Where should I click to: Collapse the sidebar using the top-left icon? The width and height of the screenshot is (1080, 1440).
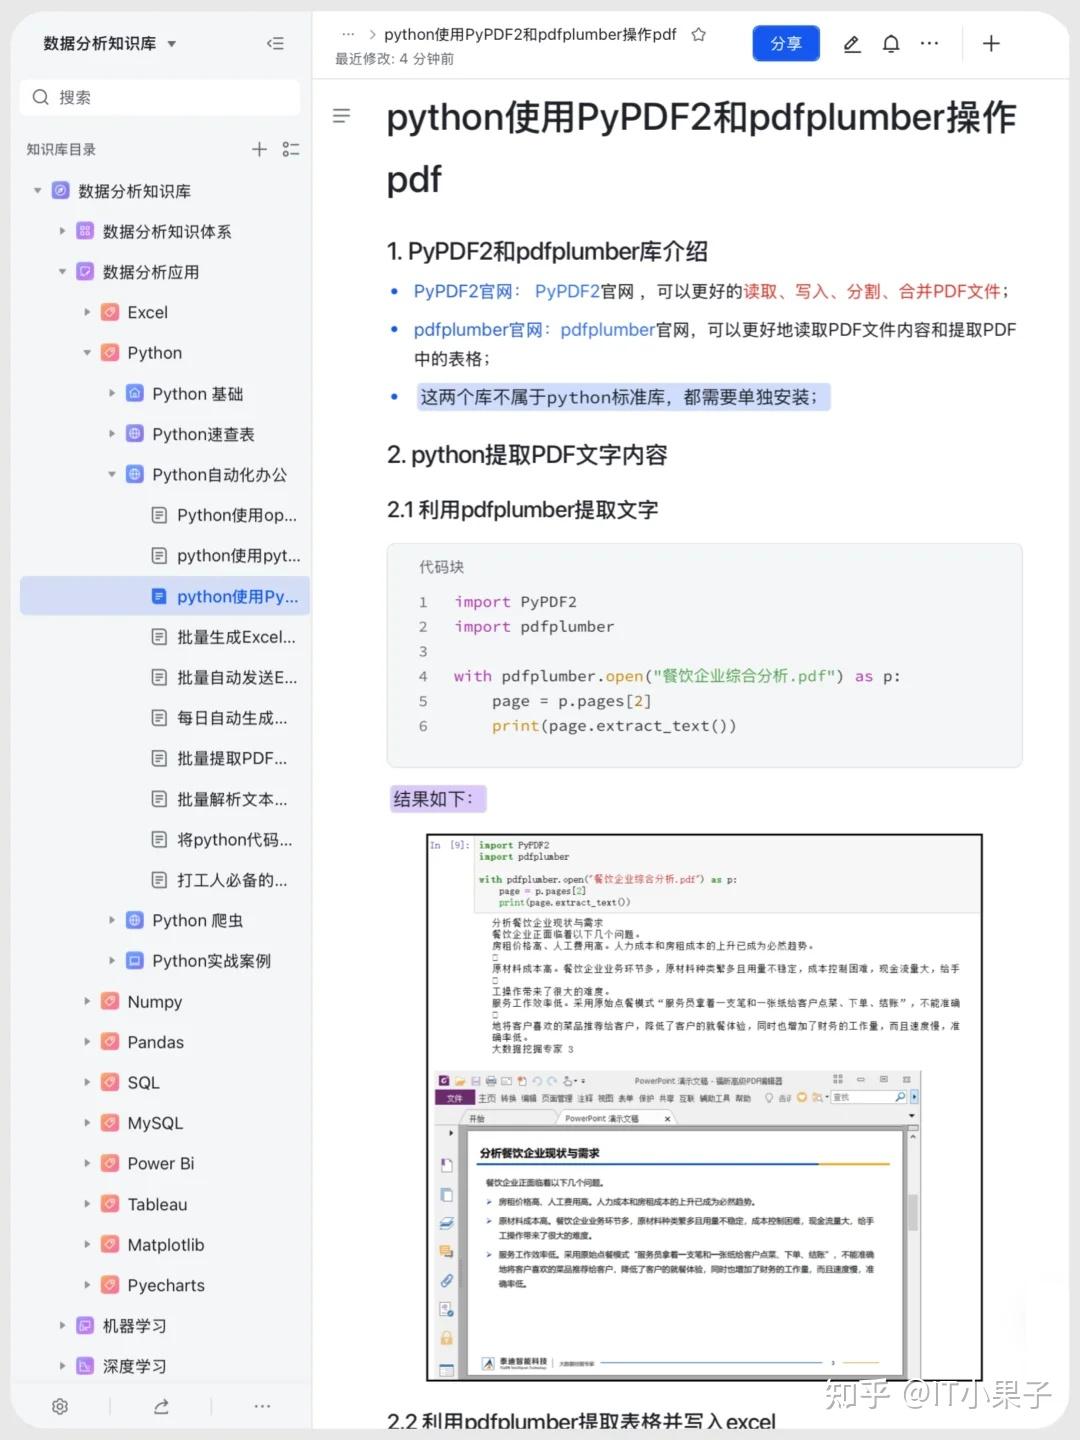274,43
